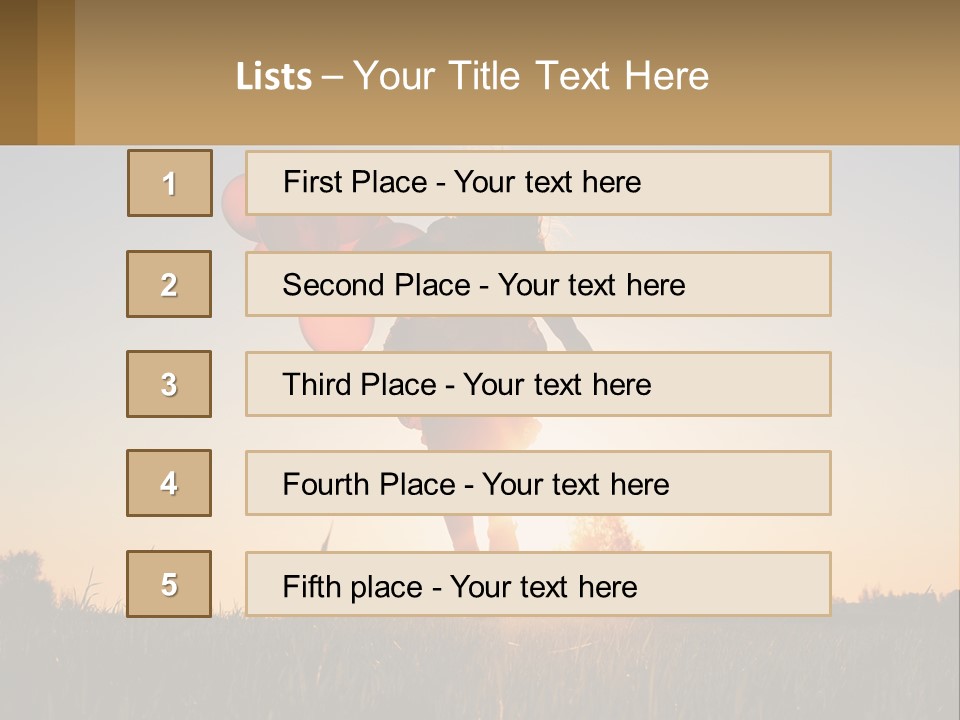
Task: Select the number 2 box
Action: click(x=169, y=284)
